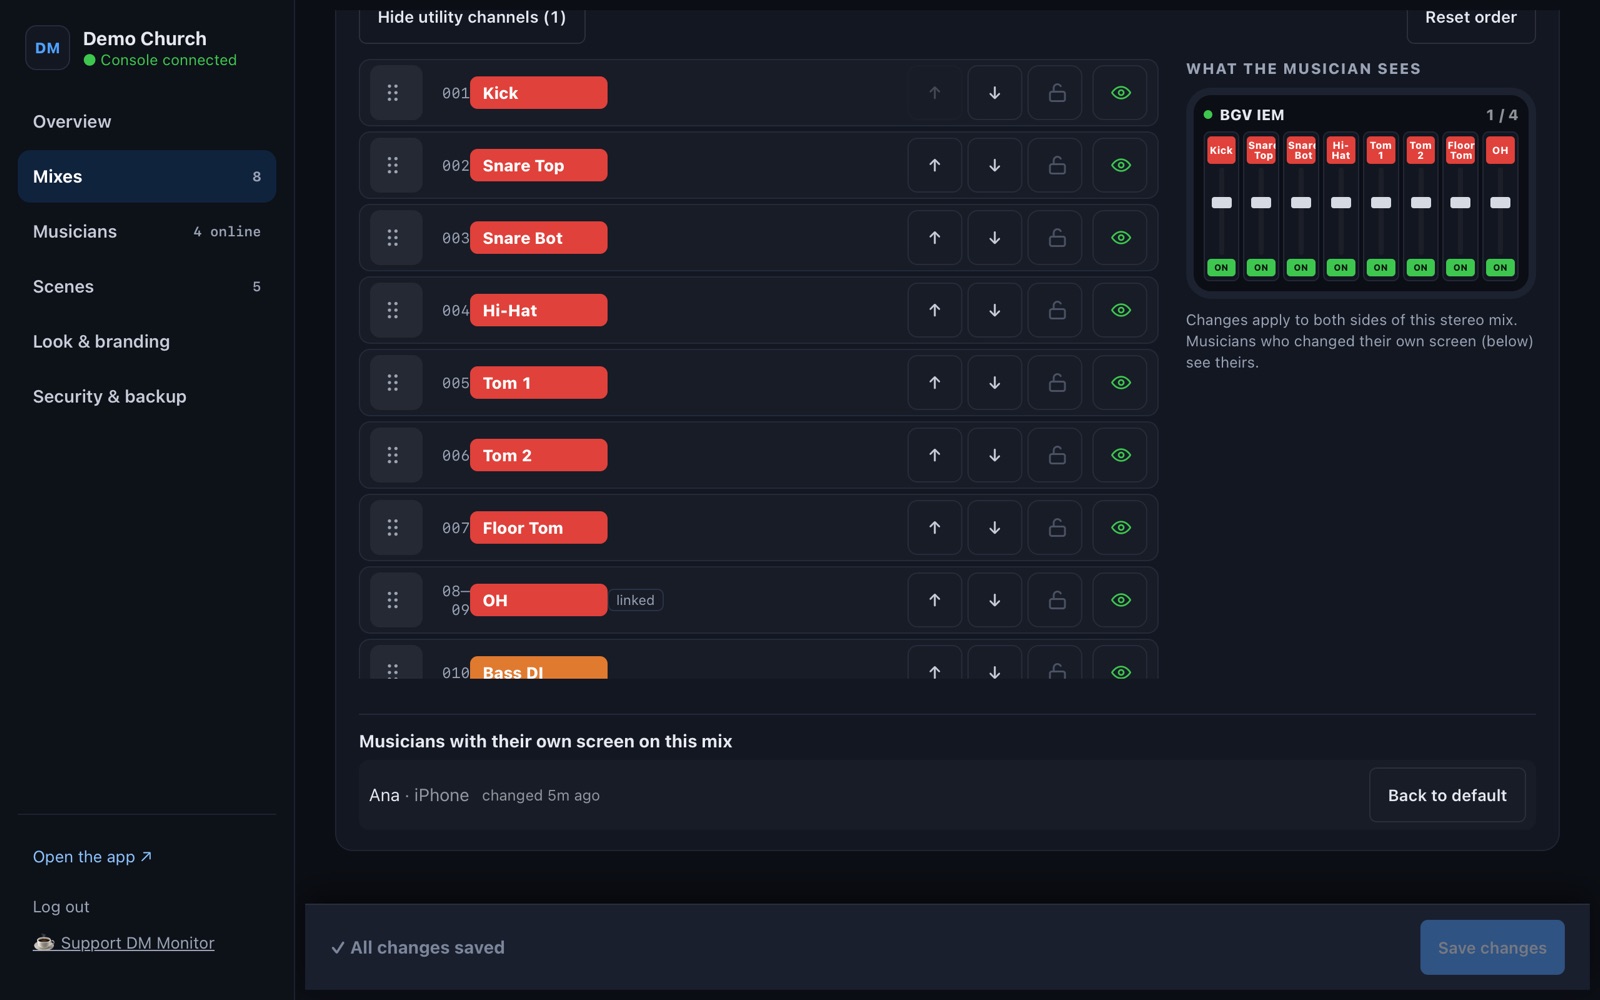Click the Log out link

(61, 907)
